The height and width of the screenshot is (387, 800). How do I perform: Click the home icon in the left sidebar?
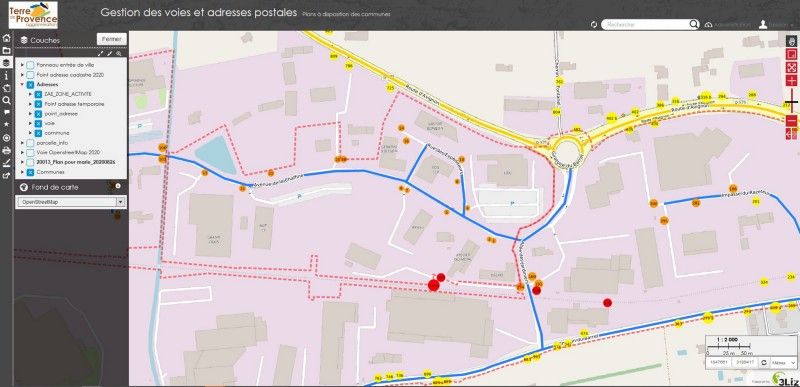click(7, 38)
